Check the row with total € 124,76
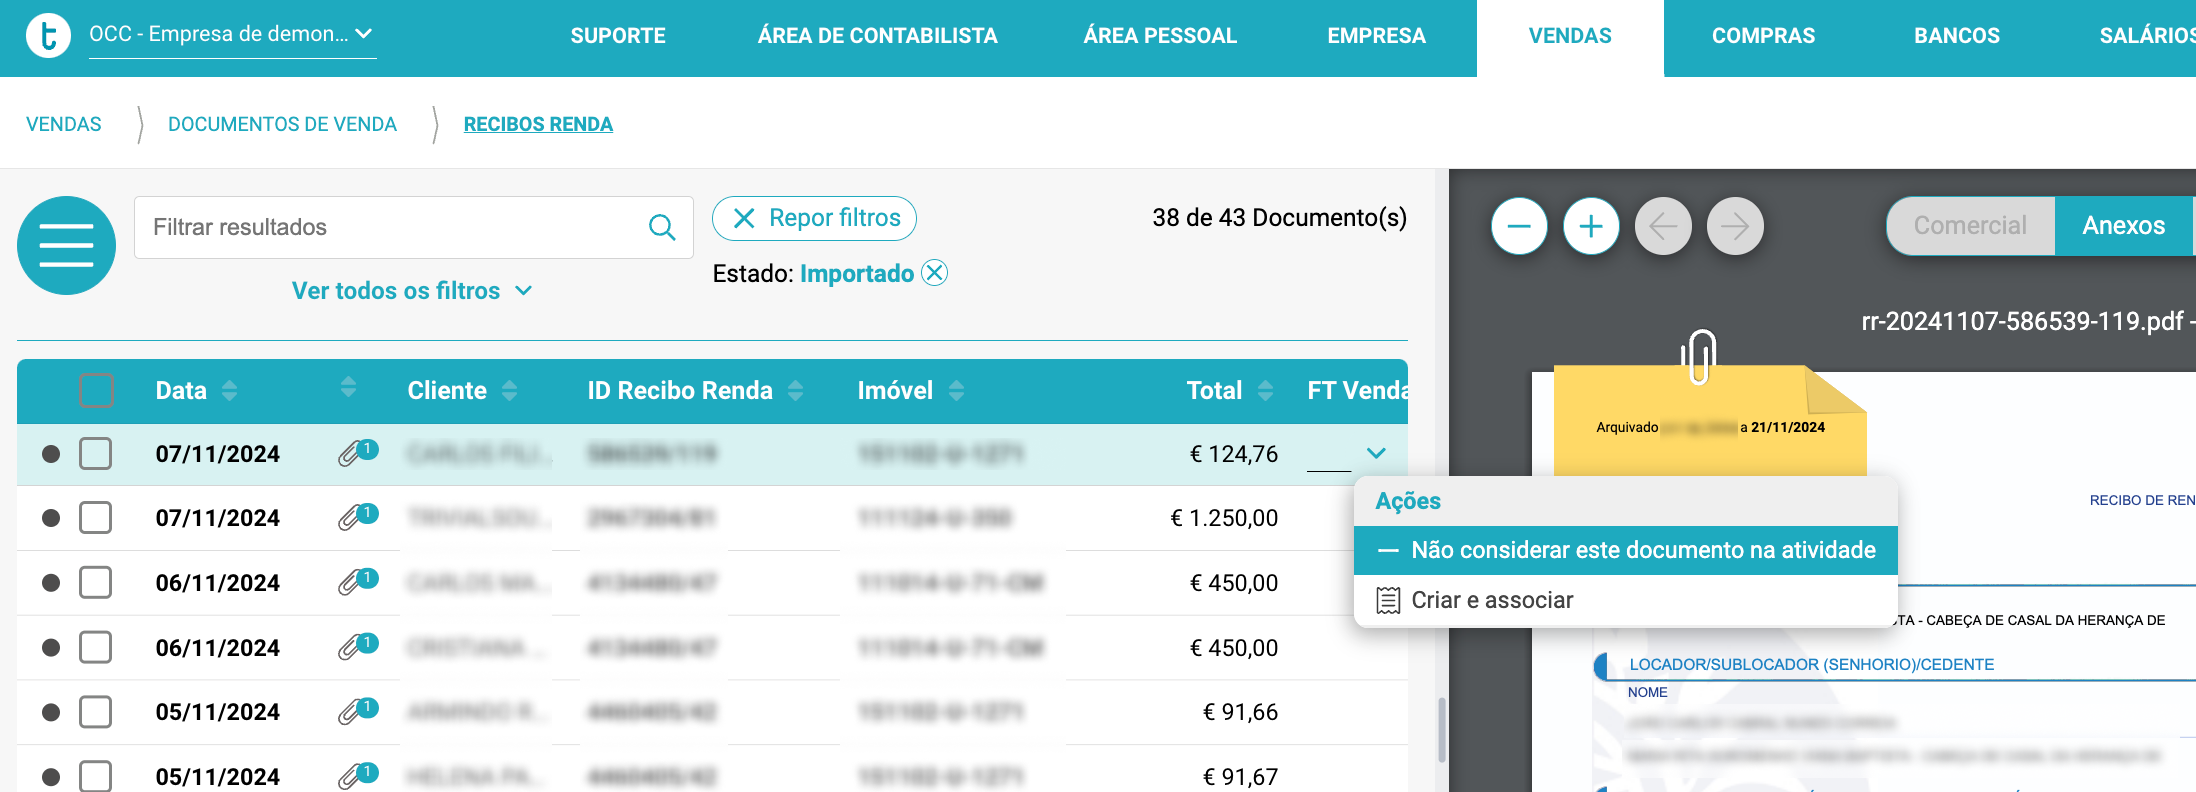 click(96, 453)
